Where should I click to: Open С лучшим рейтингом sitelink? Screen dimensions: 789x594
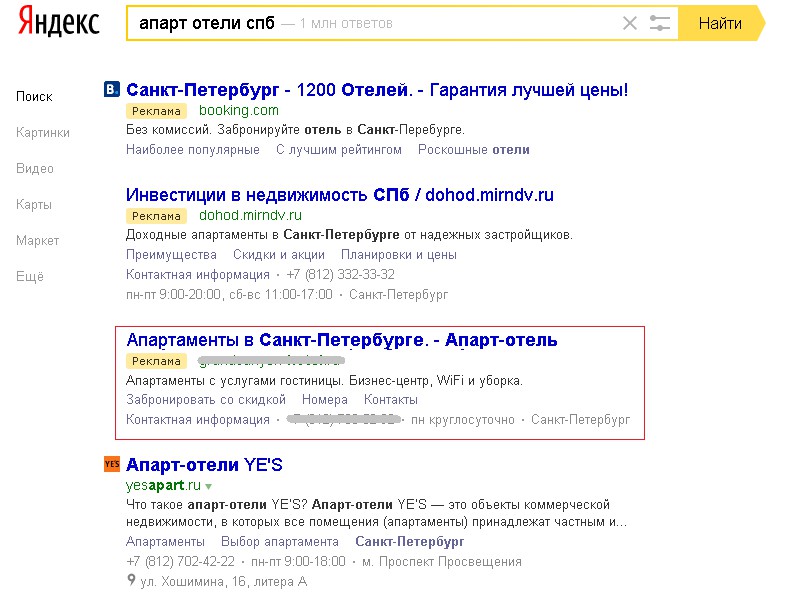pyautogui.click(x=339, y=150)
